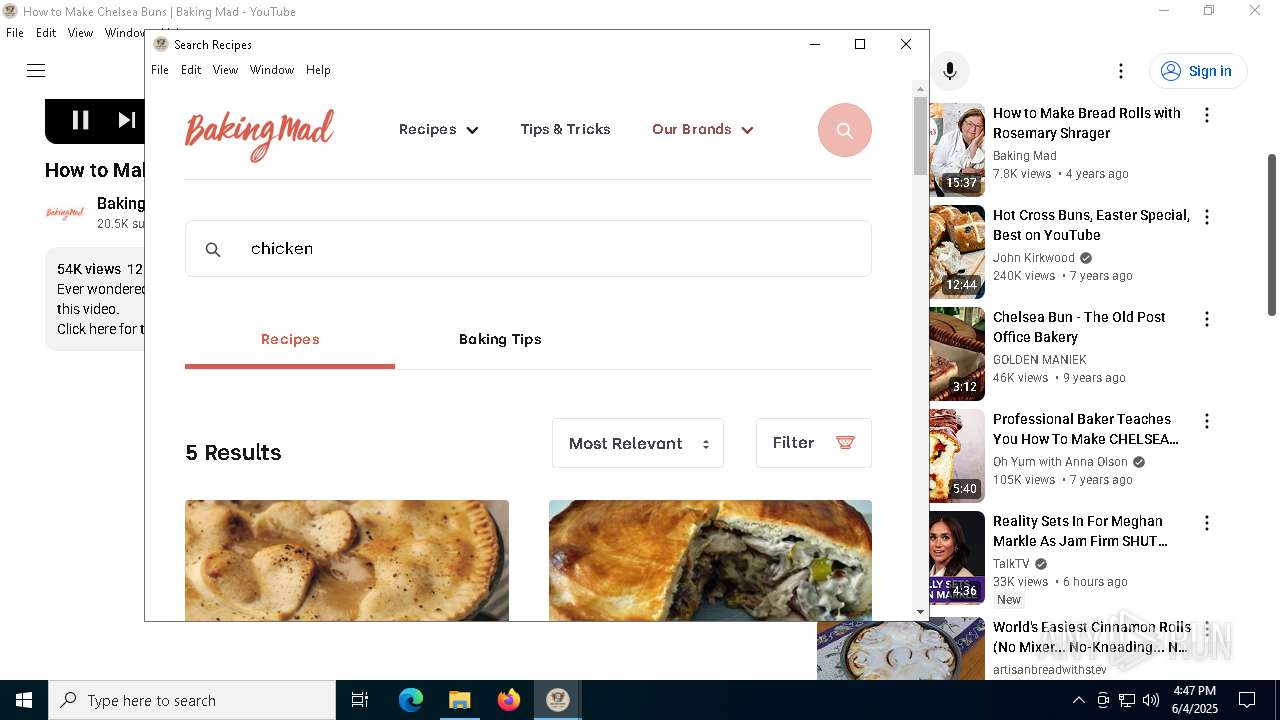Expand the Recipes navigation dropdown
Image resolution: width=1280 pixels, height=720 pixels.
point(438,129)
